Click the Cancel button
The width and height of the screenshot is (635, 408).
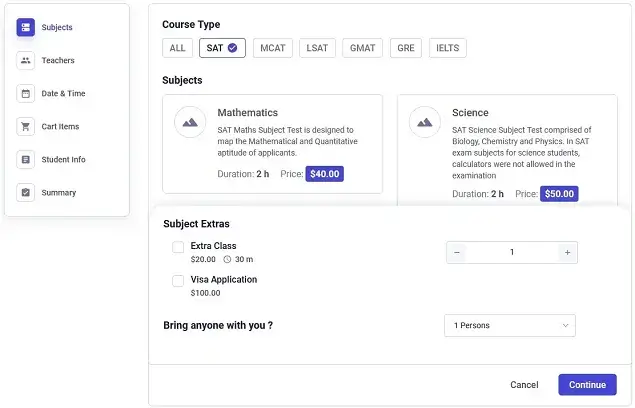[x=524, y=385]
